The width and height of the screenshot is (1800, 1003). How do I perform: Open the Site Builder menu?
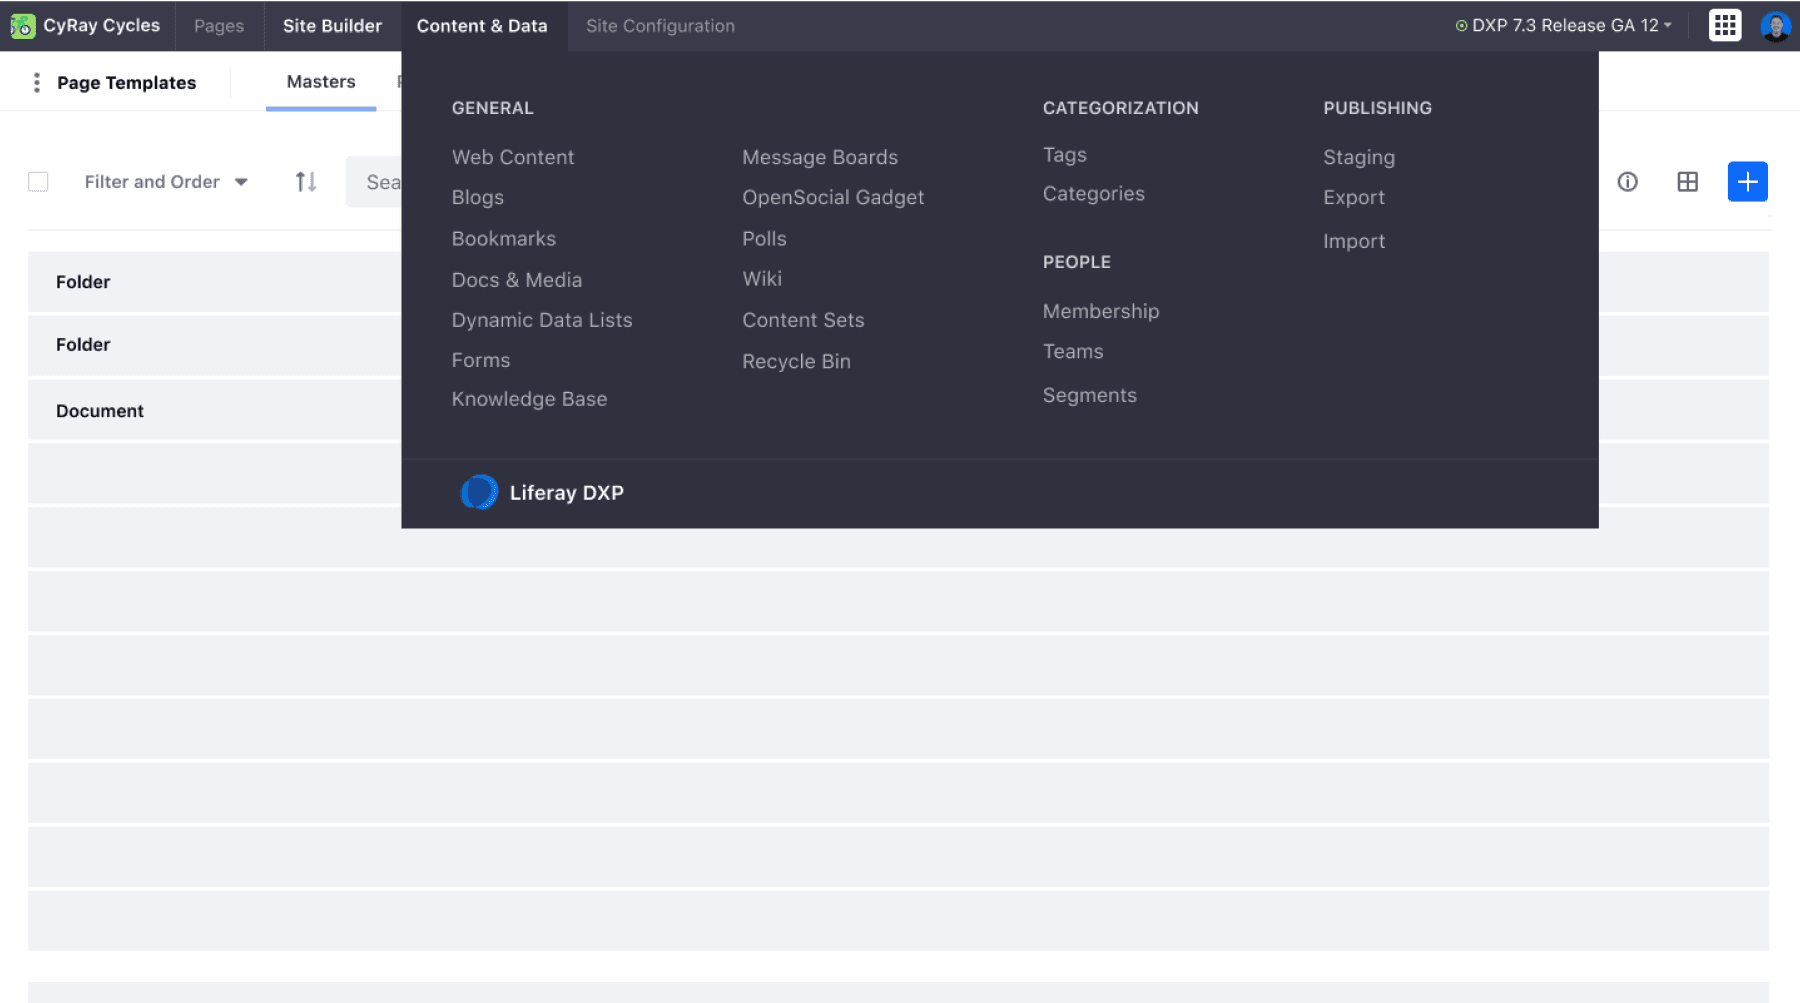click(x=332, y=26)
